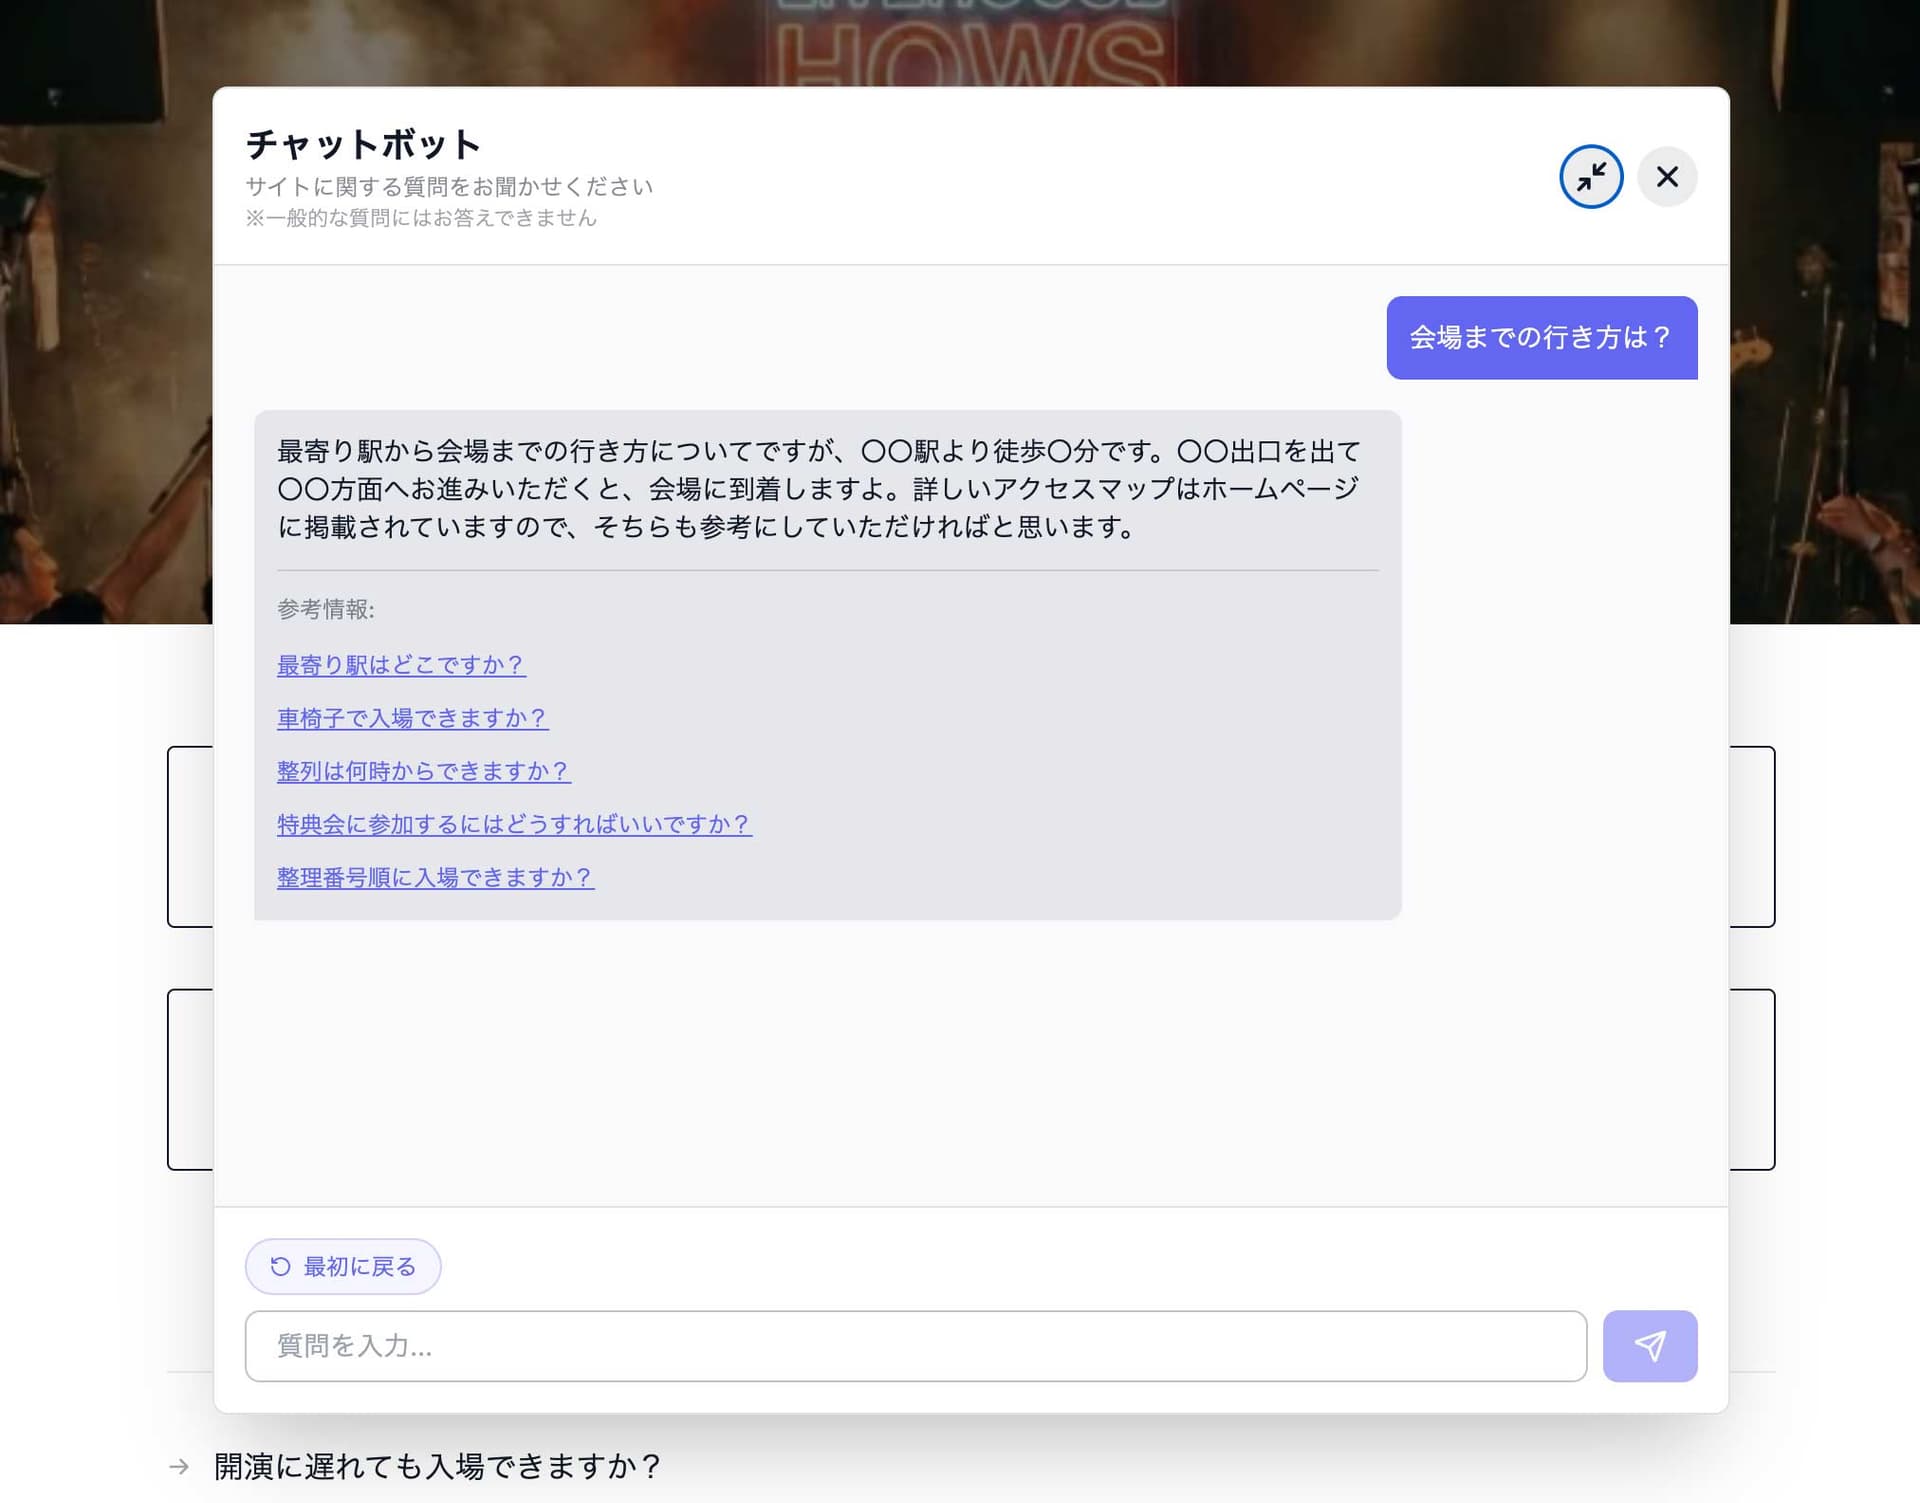
Task: Open the link 車椅子で入場できますか？
Action: point(410,718)
